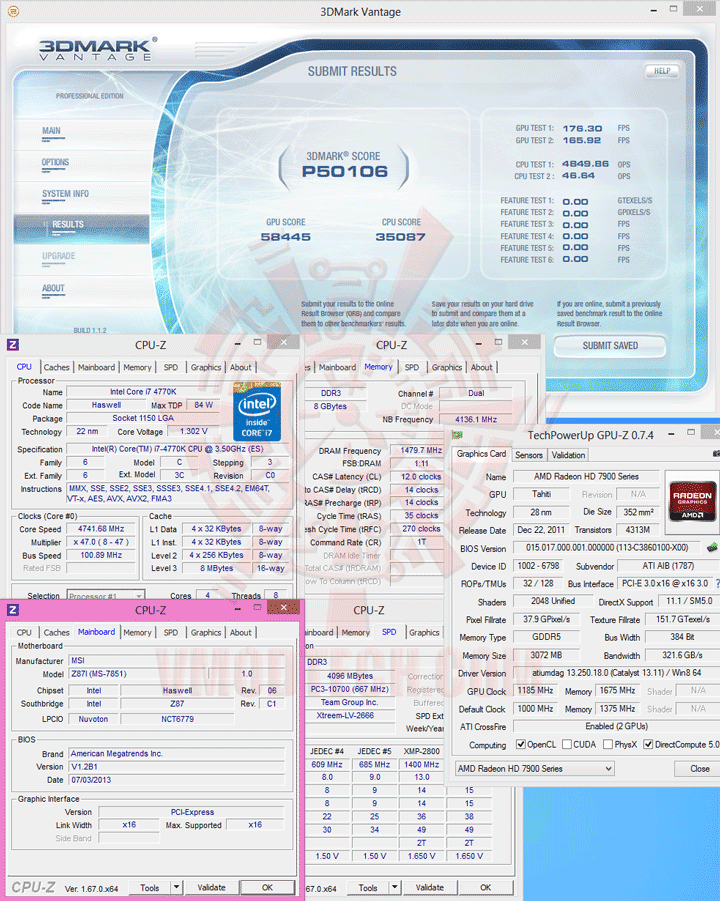Image resolution: width=720 pixels, height=901 pixels.
Task: Switch to the Sensors tab in GPU-Z
Action: 529,455
